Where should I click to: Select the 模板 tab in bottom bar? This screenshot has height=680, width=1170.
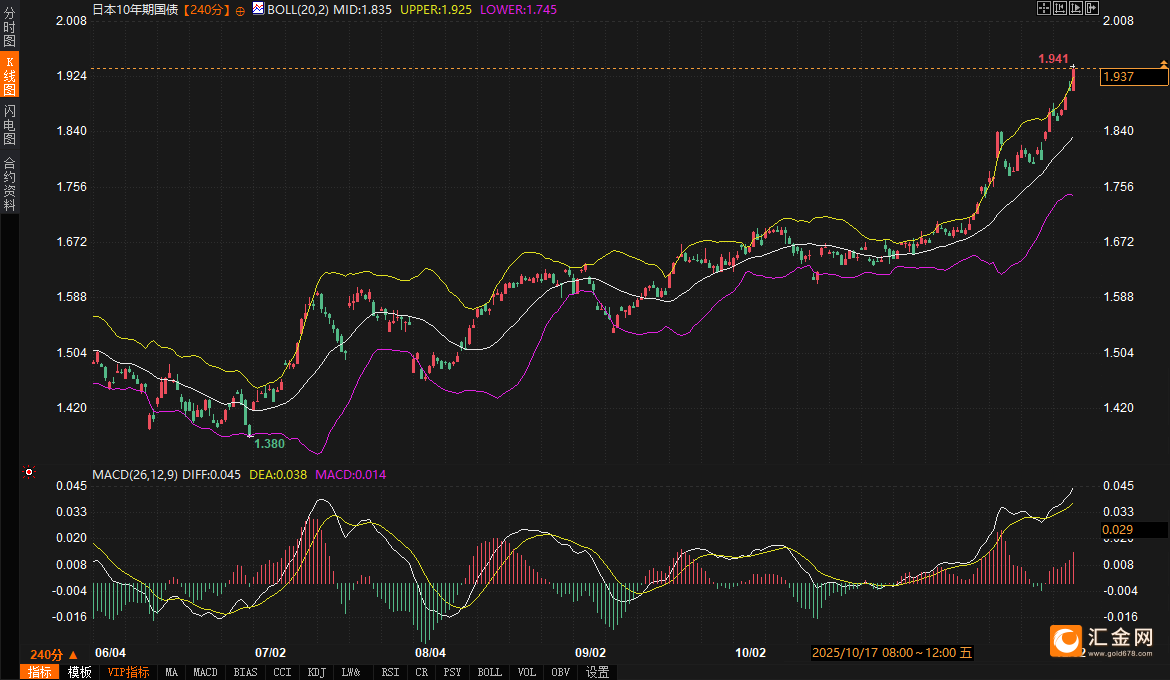79,672
